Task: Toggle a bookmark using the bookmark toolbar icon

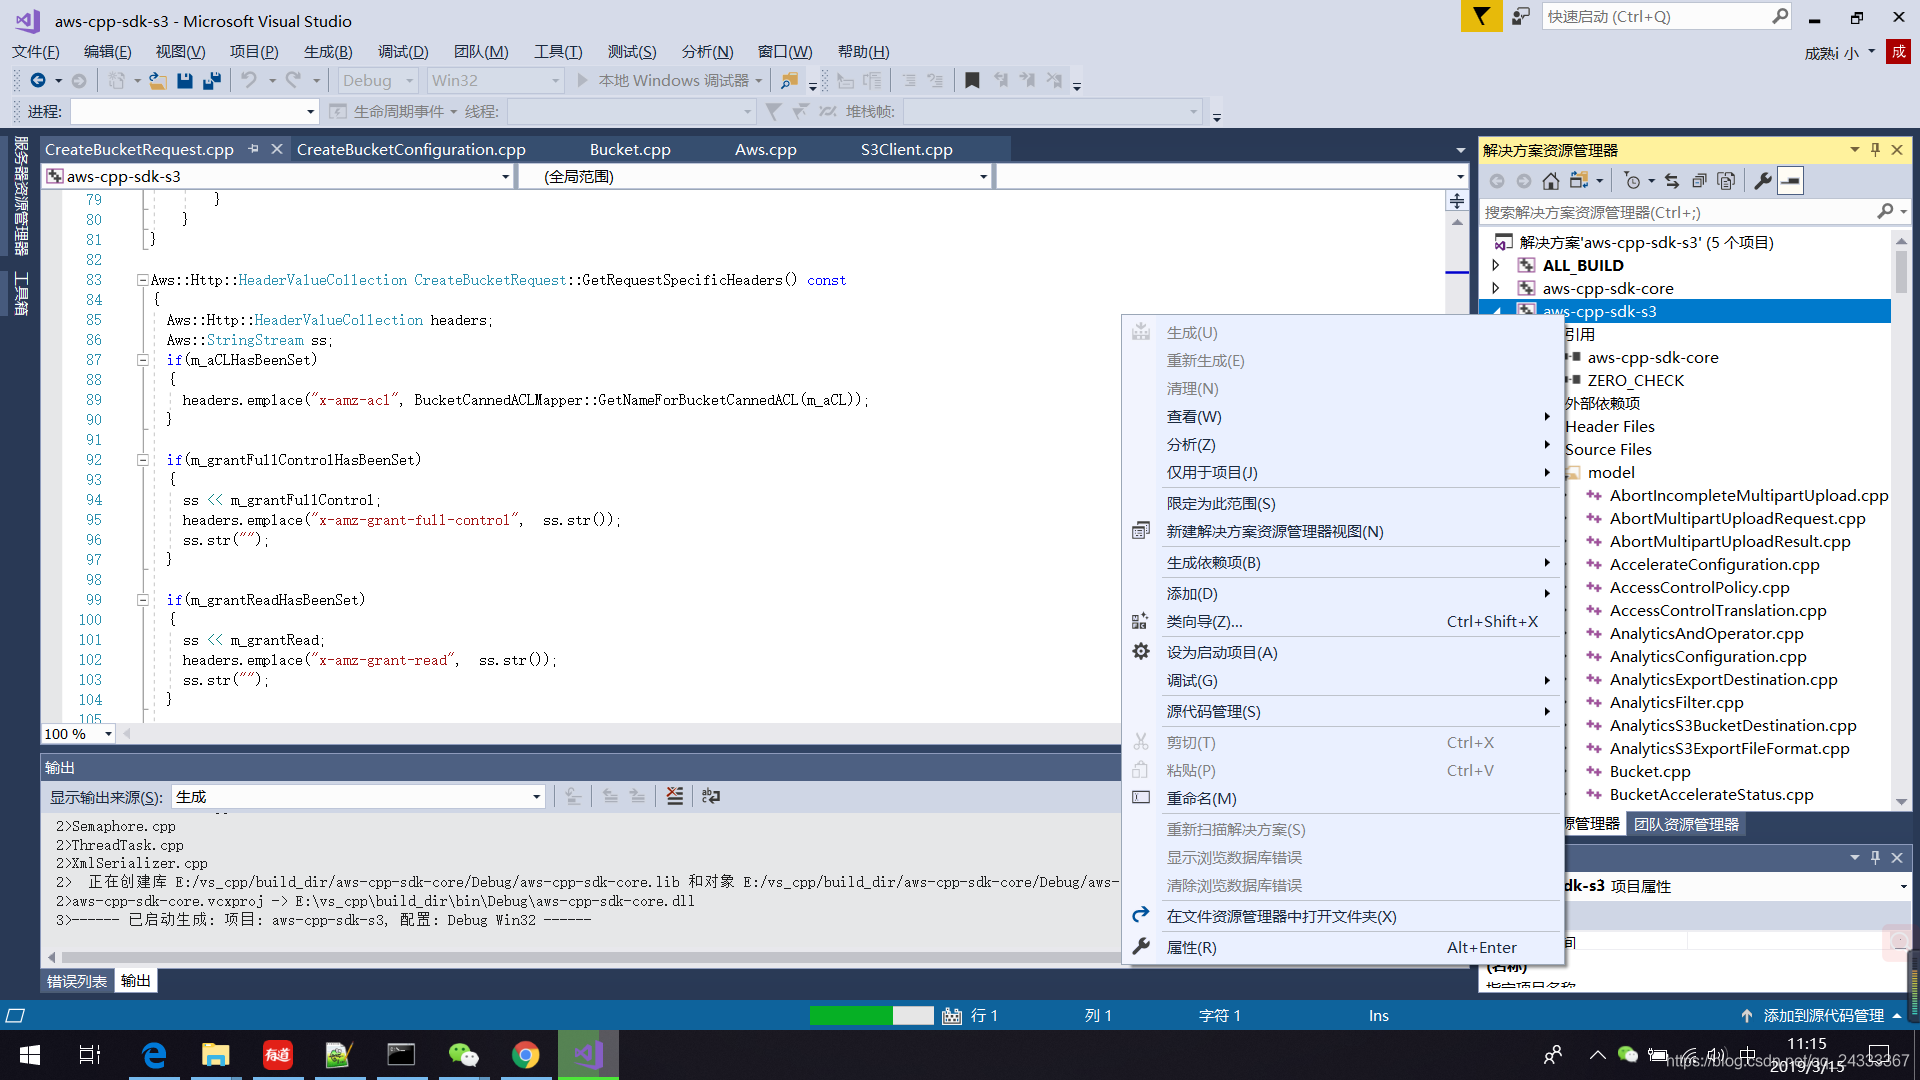Action: tap(972, 80)
